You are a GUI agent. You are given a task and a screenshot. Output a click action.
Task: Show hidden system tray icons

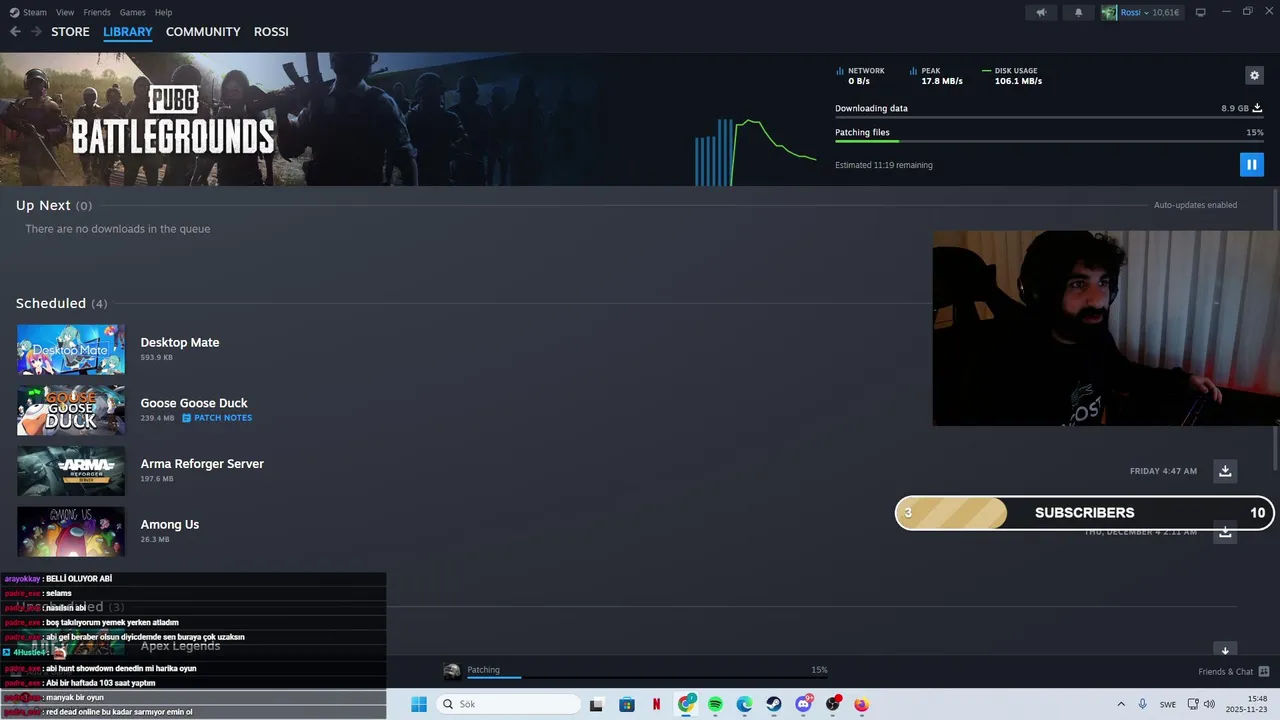[1121, 704]
